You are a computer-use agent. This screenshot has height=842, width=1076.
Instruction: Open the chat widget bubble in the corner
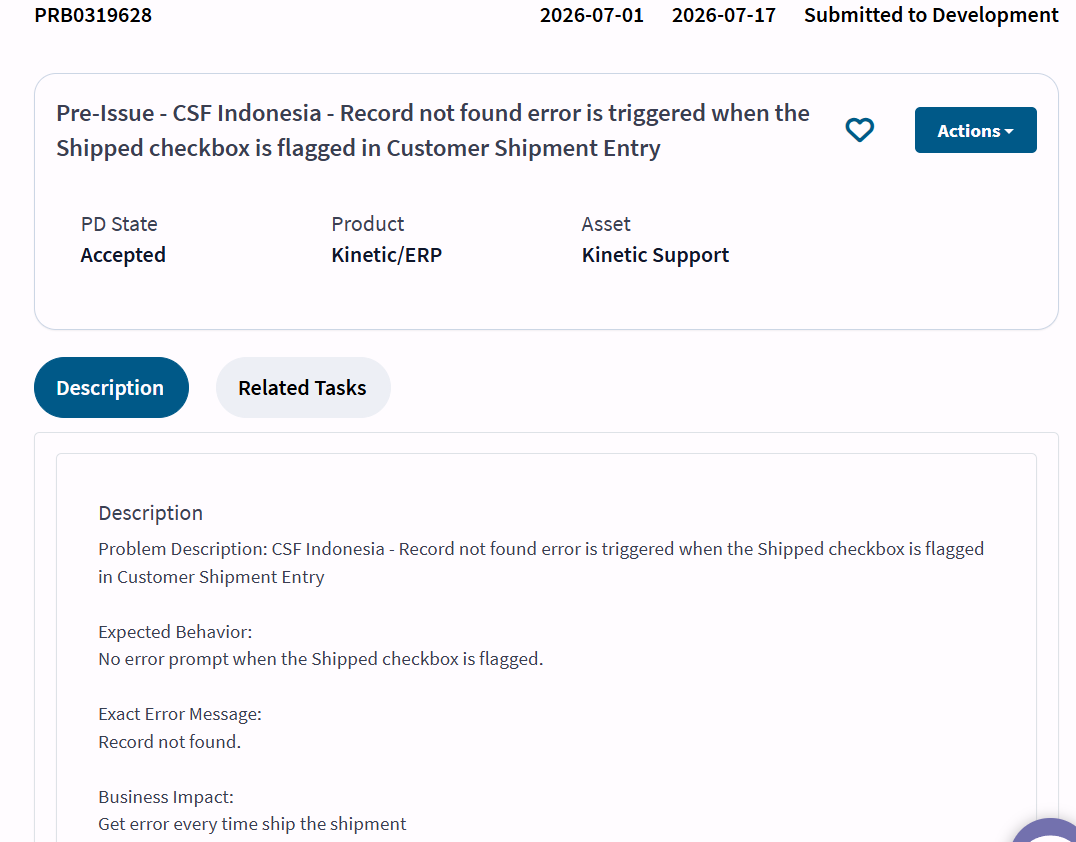[1046, 830]
